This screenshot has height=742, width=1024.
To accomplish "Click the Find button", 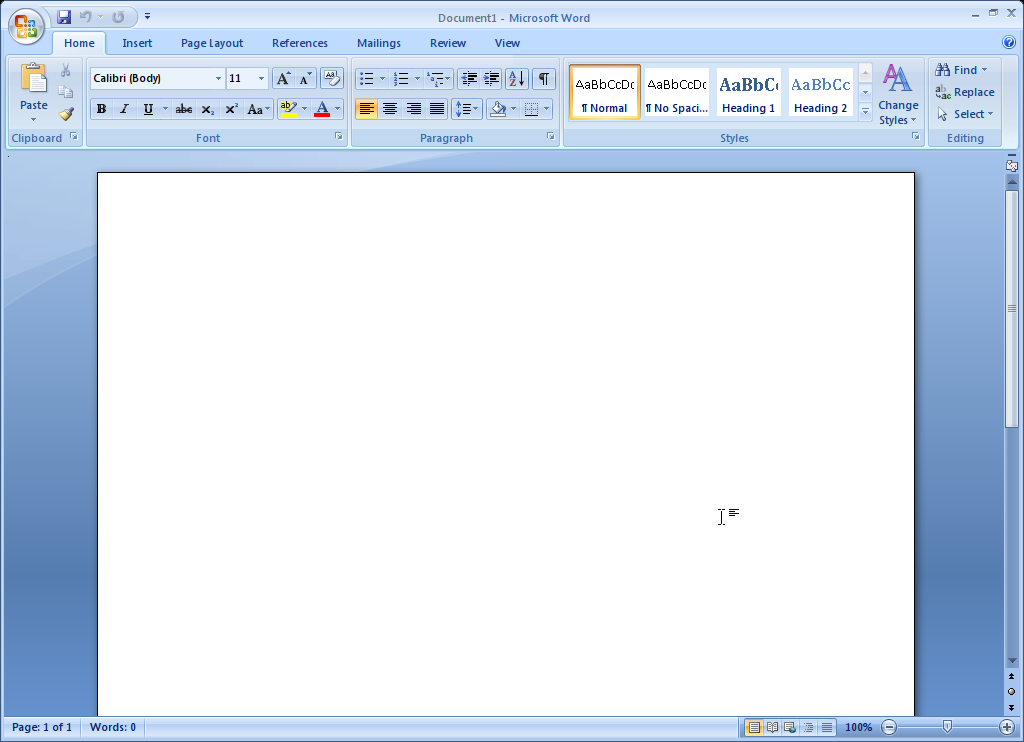I will 961,70.
